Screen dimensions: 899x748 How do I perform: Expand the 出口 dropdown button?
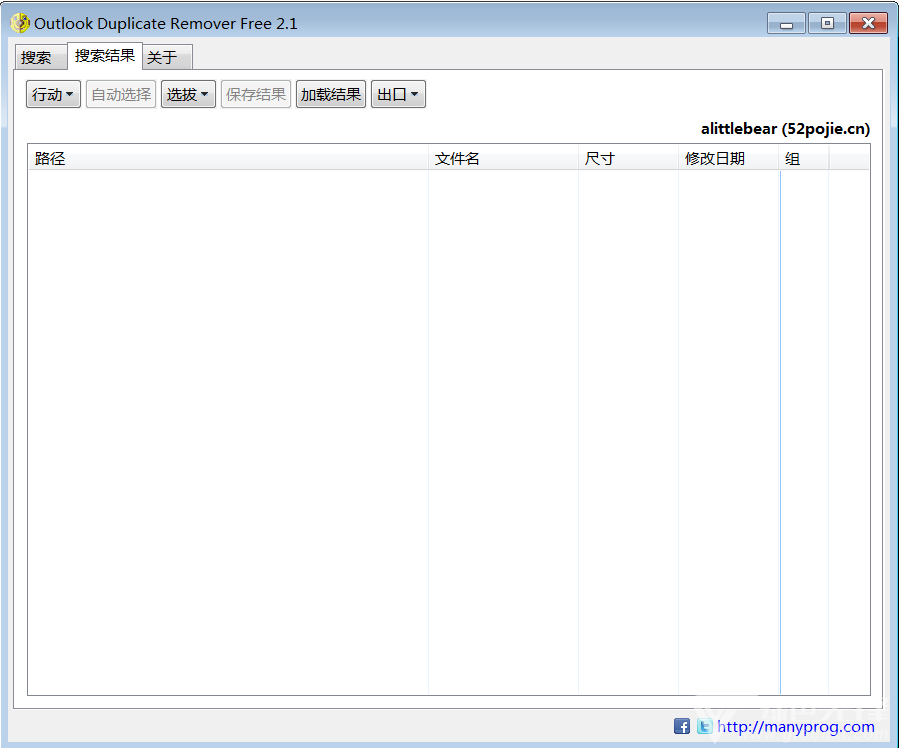pos(398,94)
